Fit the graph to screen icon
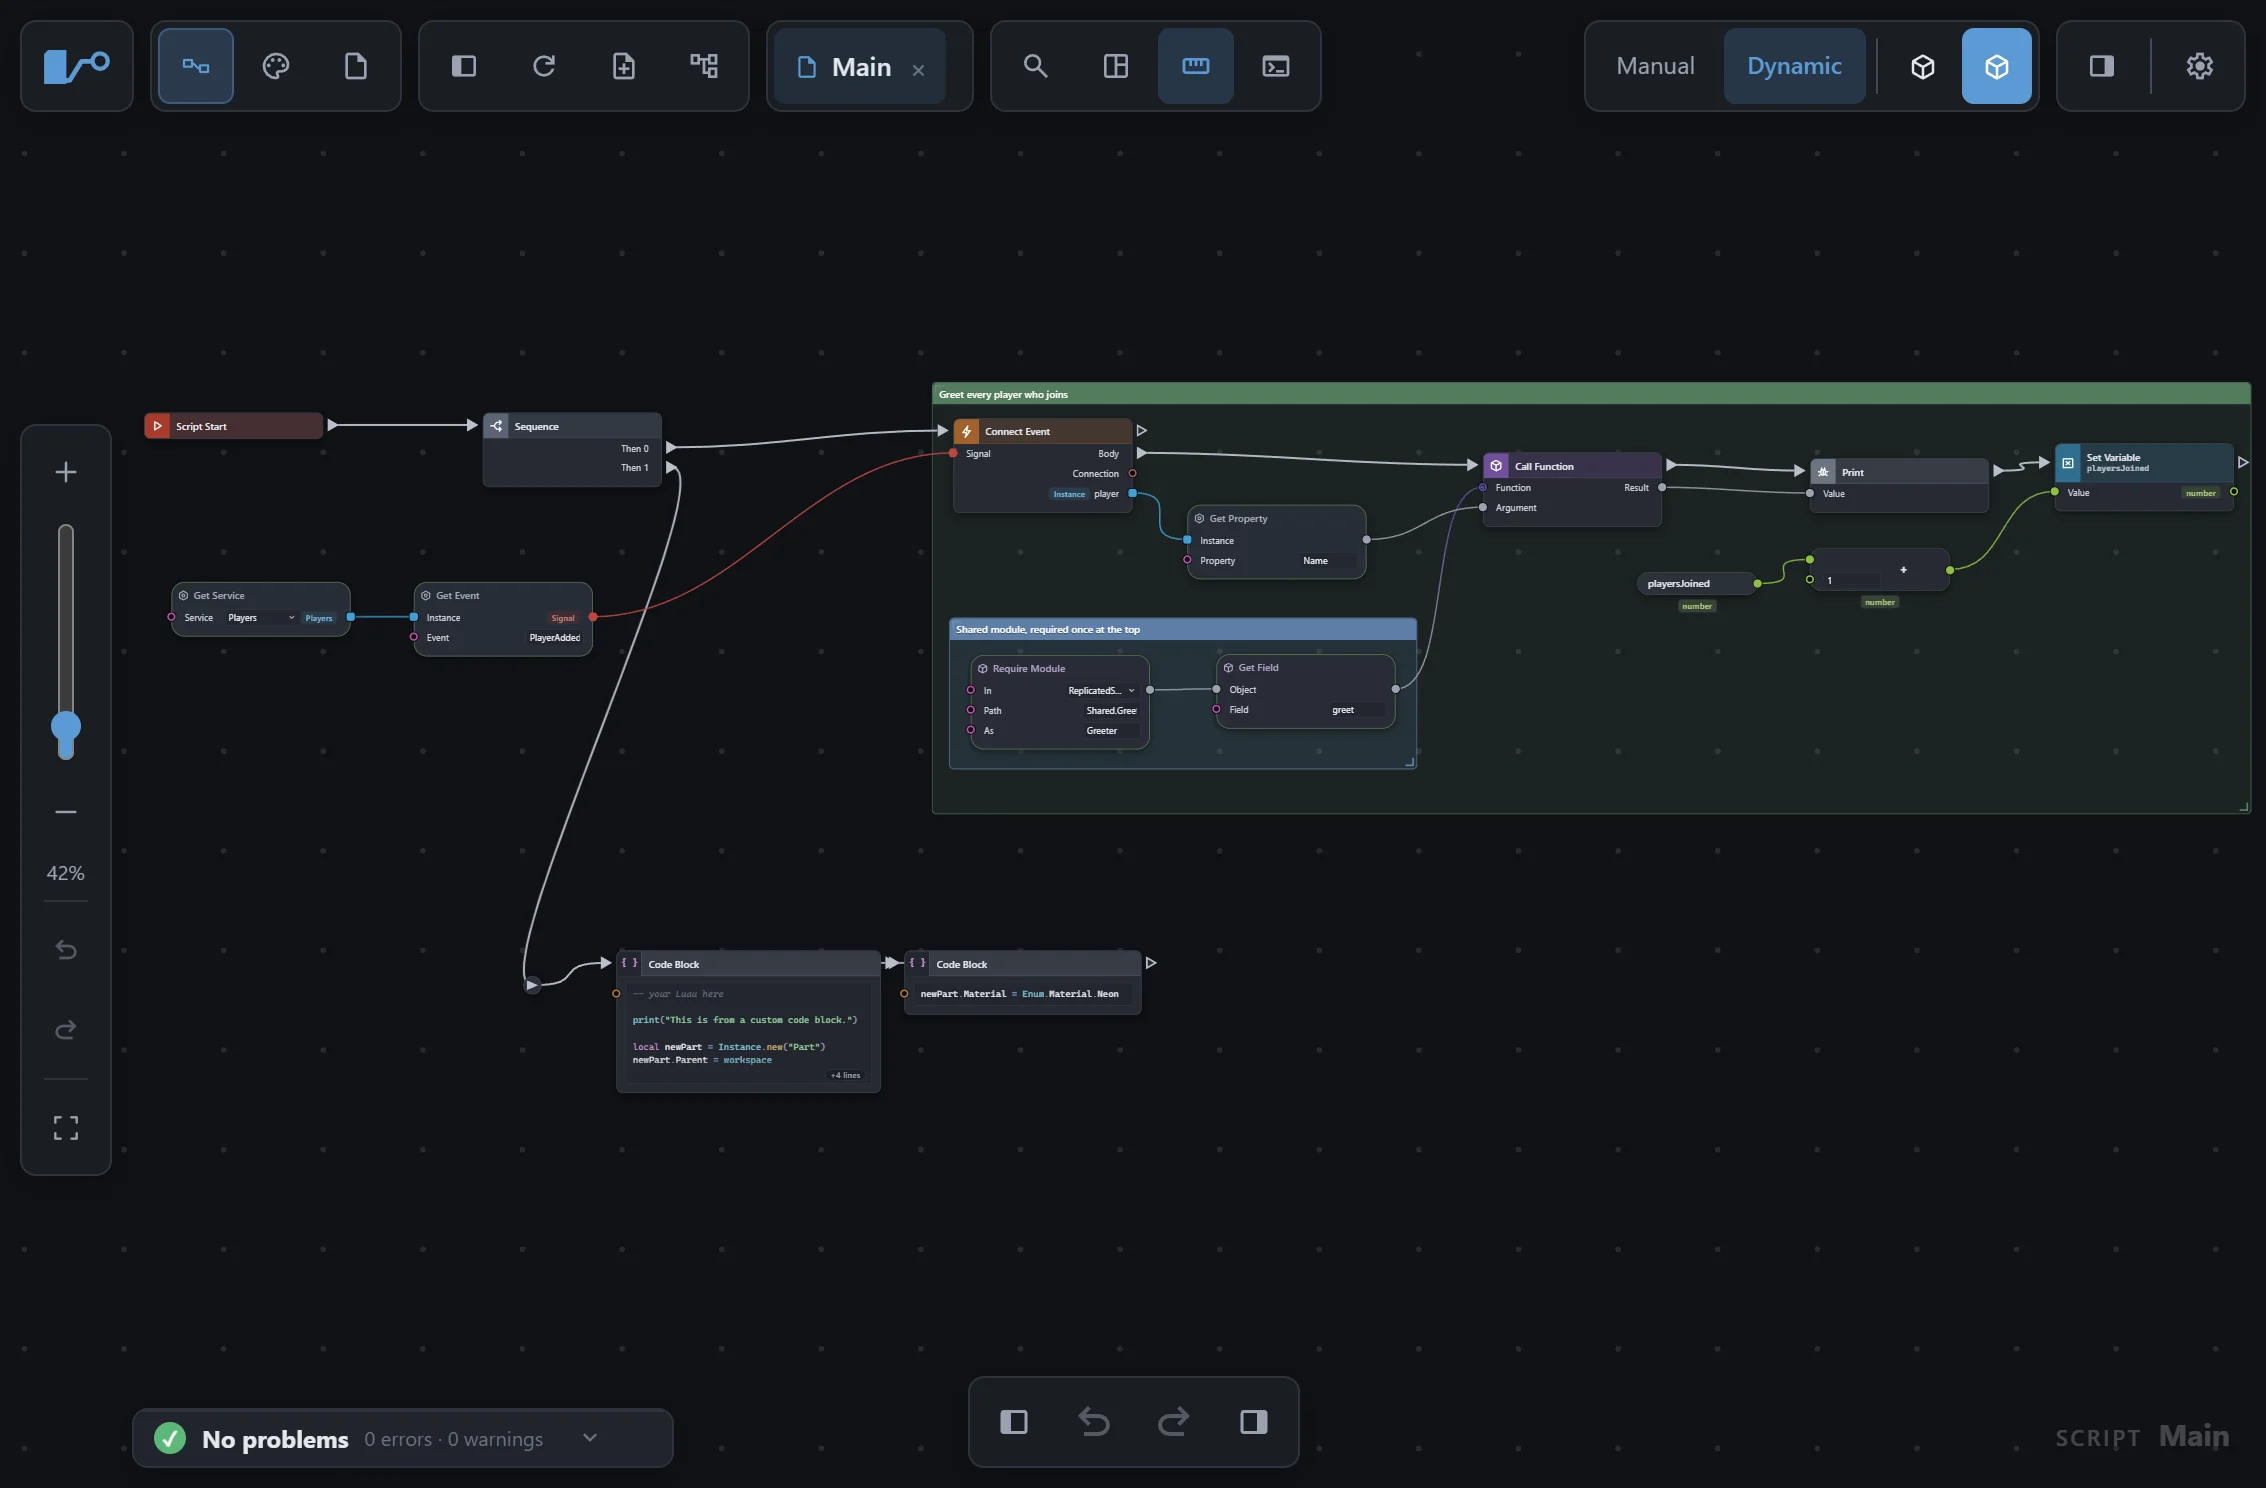The width and height of the screenshot is (2266, 1488). point(66,1128)
